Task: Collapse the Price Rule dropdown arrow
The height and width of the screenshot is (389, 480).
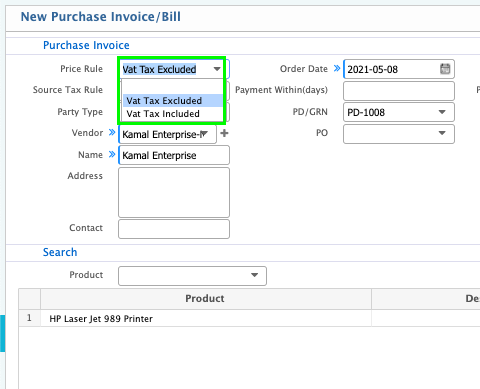Action: (x=217, y=69)
